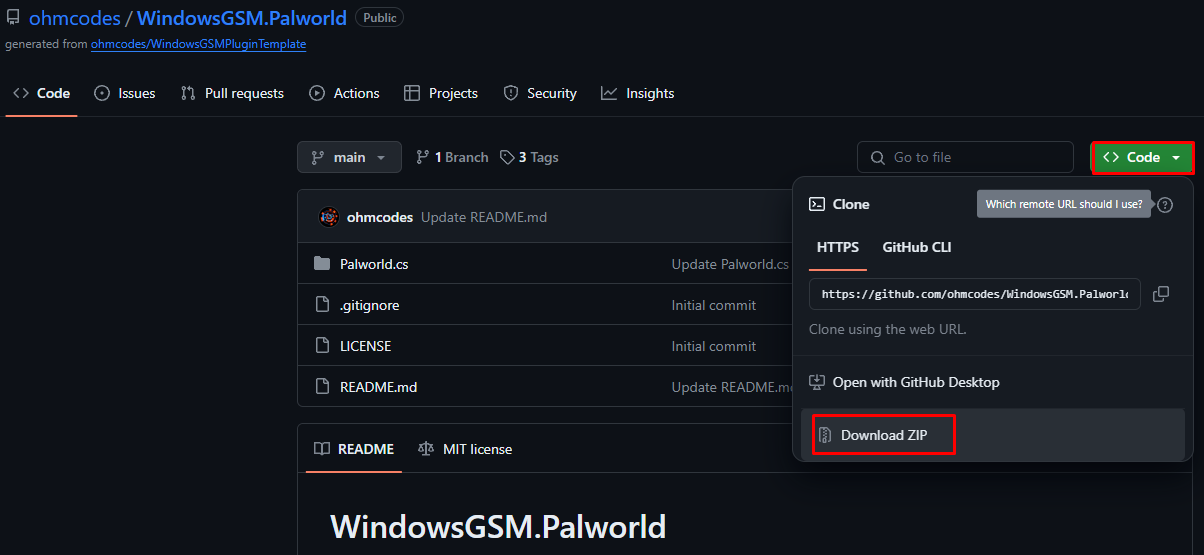Open the Issues tab
The width and height of the screenshot is (1204, 555).
125,93
